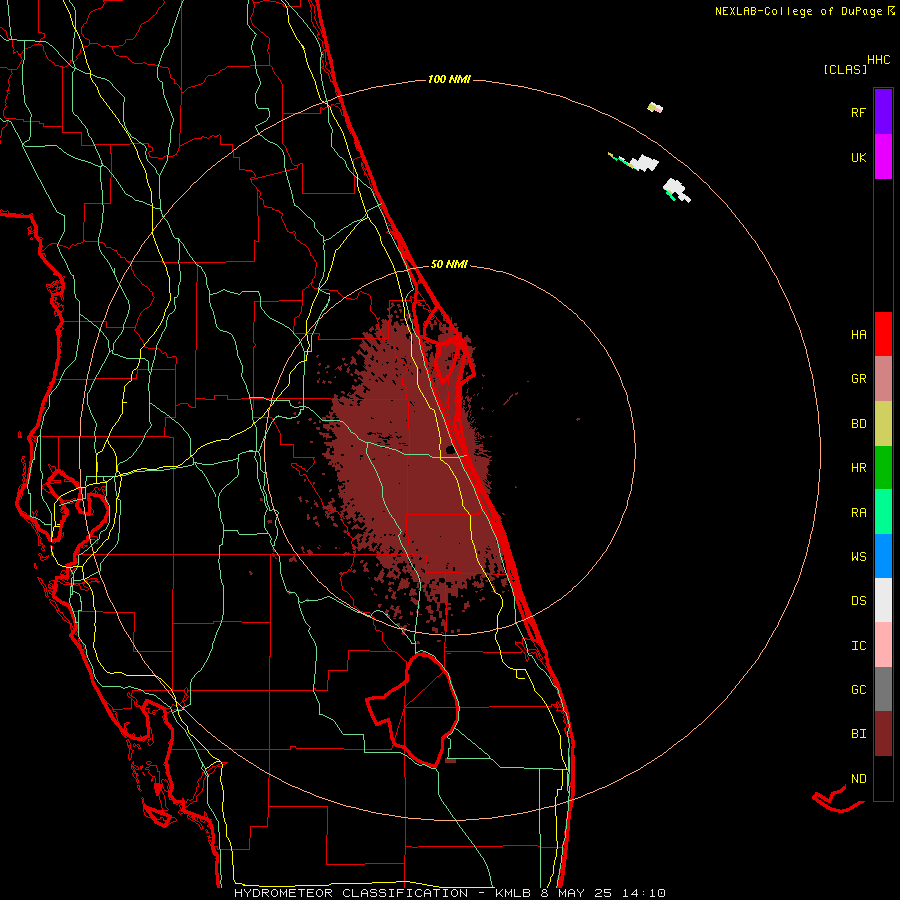Click the '8 MAY 25' date text
900x900 pixels.
(x=577, y=893)
